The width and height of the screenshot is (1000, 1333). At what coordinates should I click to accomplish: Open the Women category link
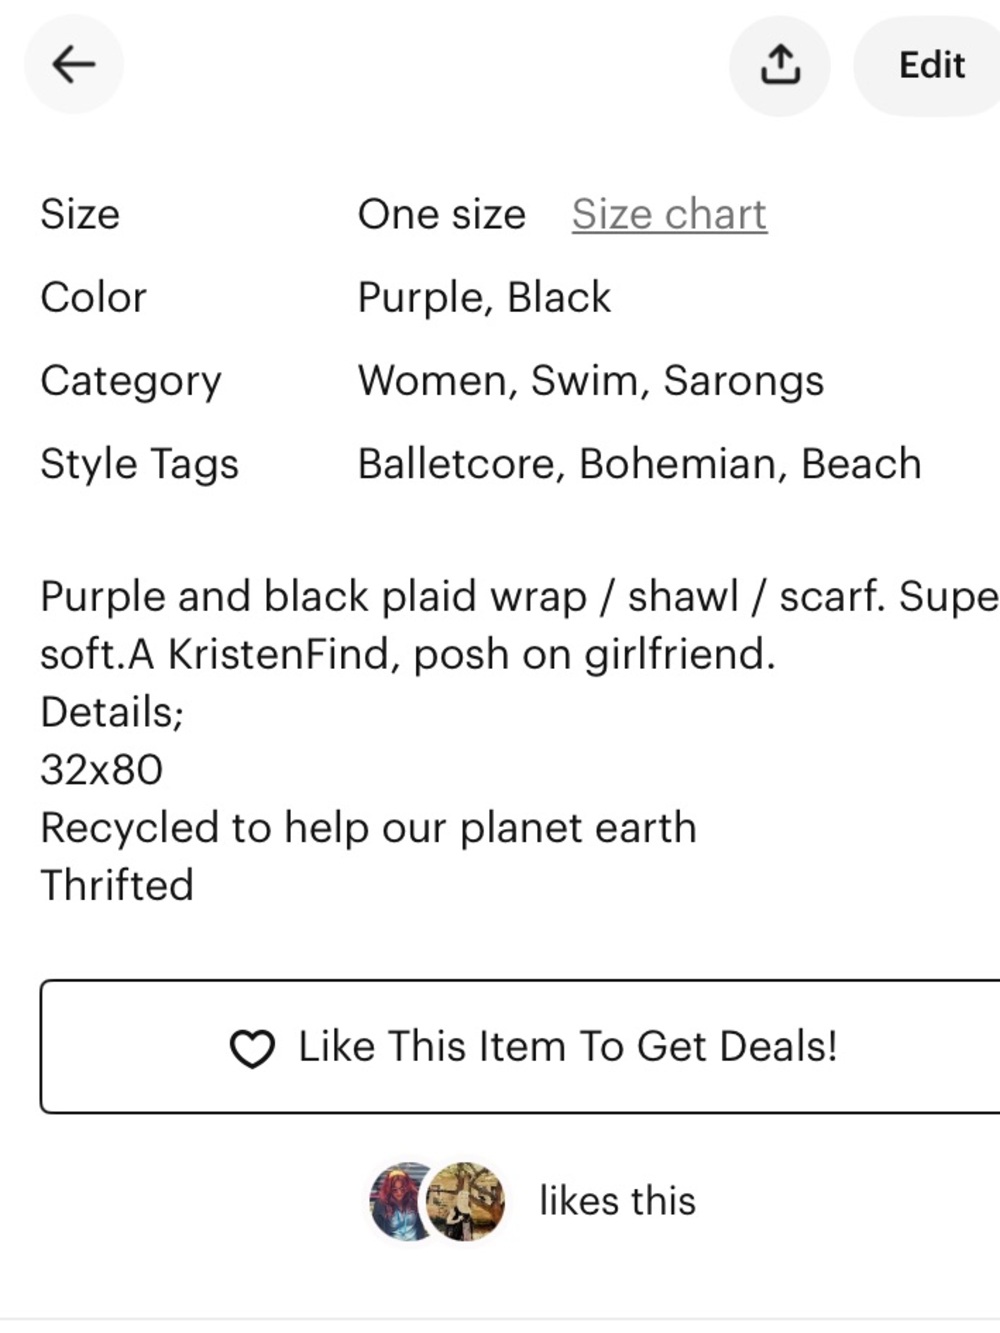(x=438, y=381)
